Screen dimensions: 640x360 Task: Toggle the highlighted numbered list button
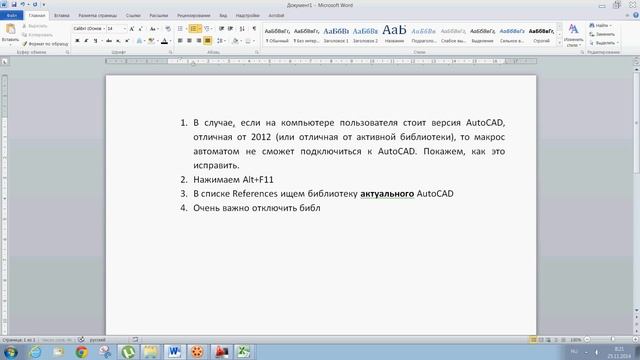pyautogui.click(x=193, y=29)
